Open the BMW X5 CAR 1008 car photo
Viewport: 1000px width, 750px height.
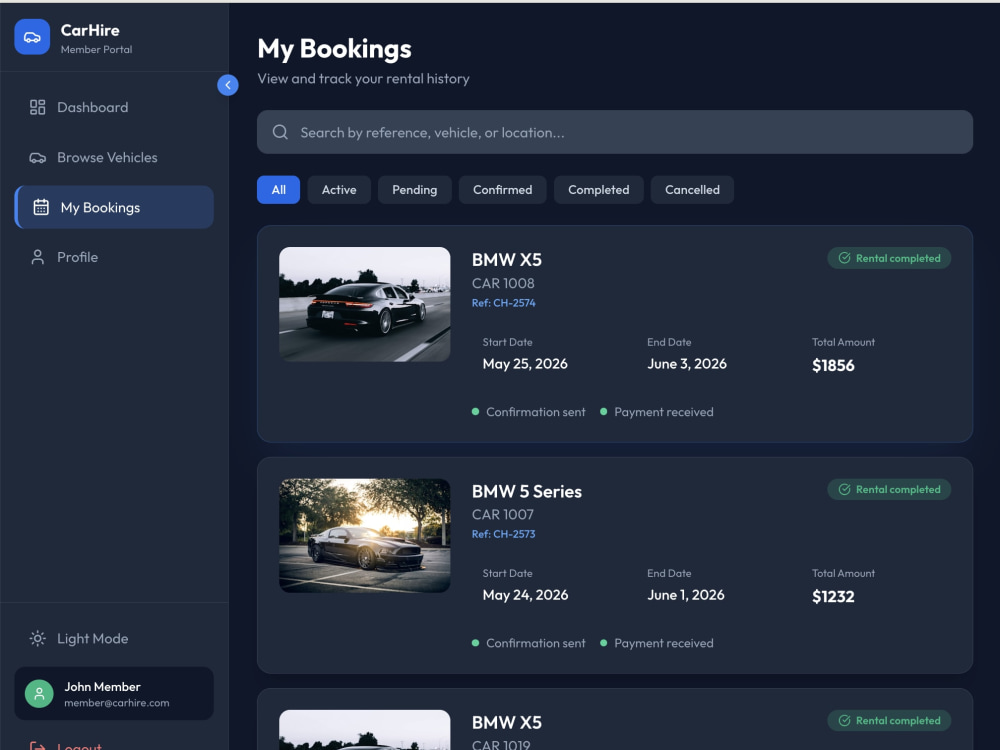pyautogui.click(x=365, y=304)
